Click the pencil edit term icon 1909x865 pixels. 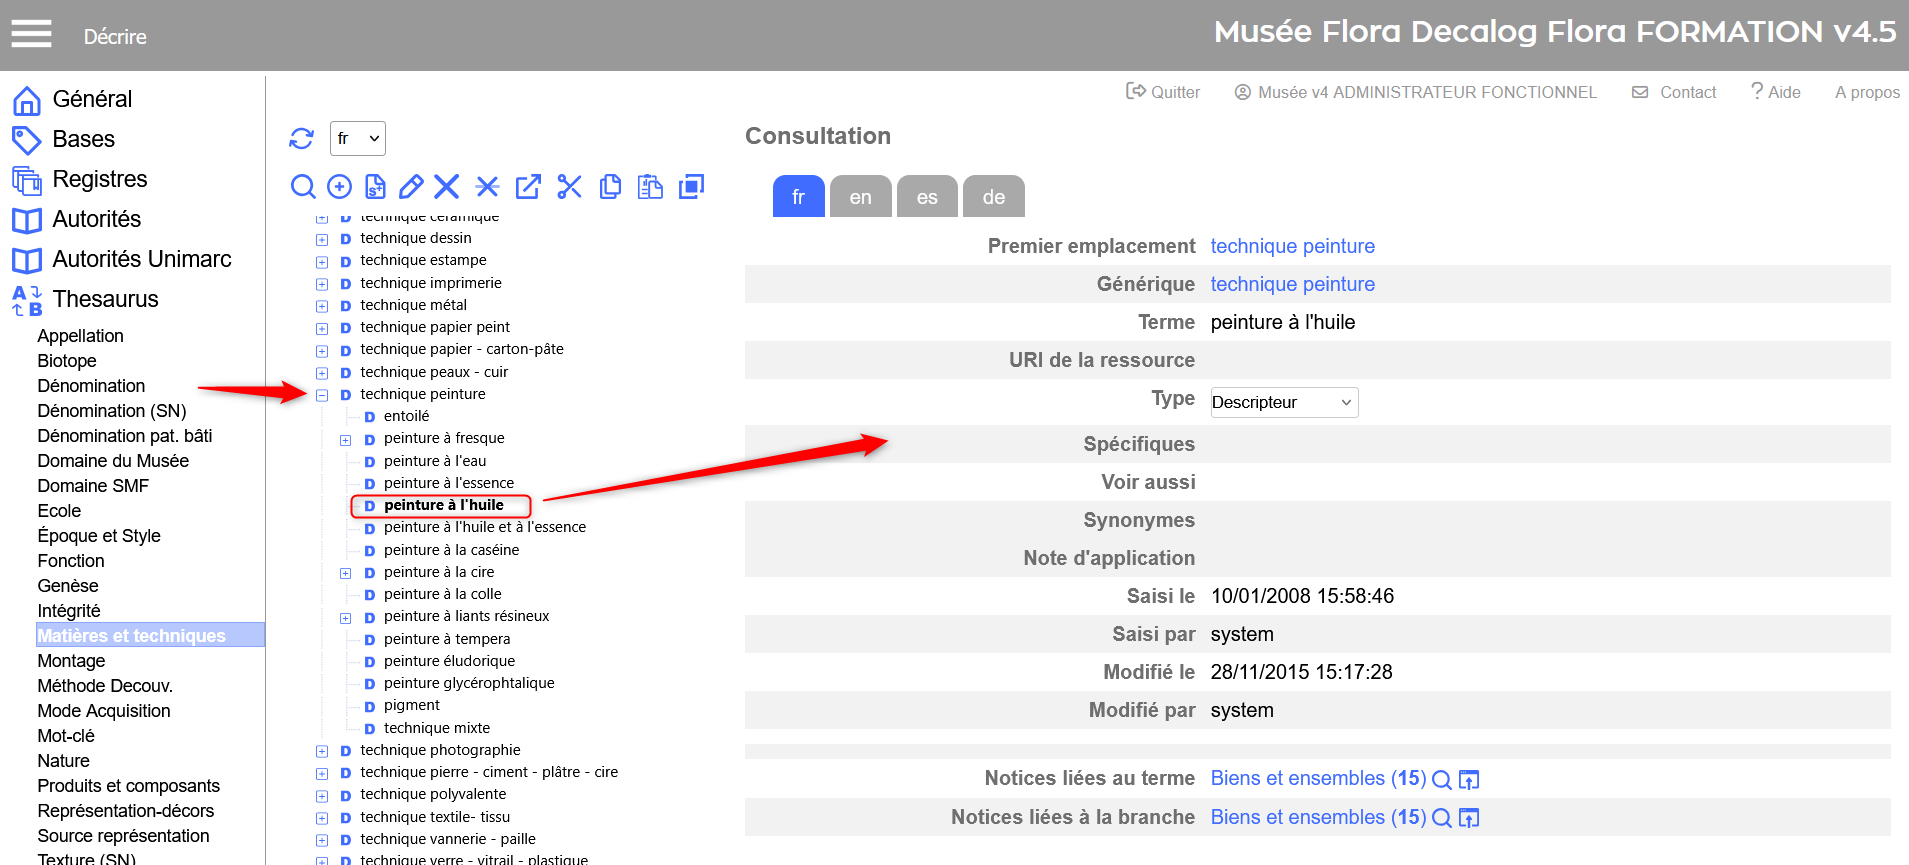point(411,187)
